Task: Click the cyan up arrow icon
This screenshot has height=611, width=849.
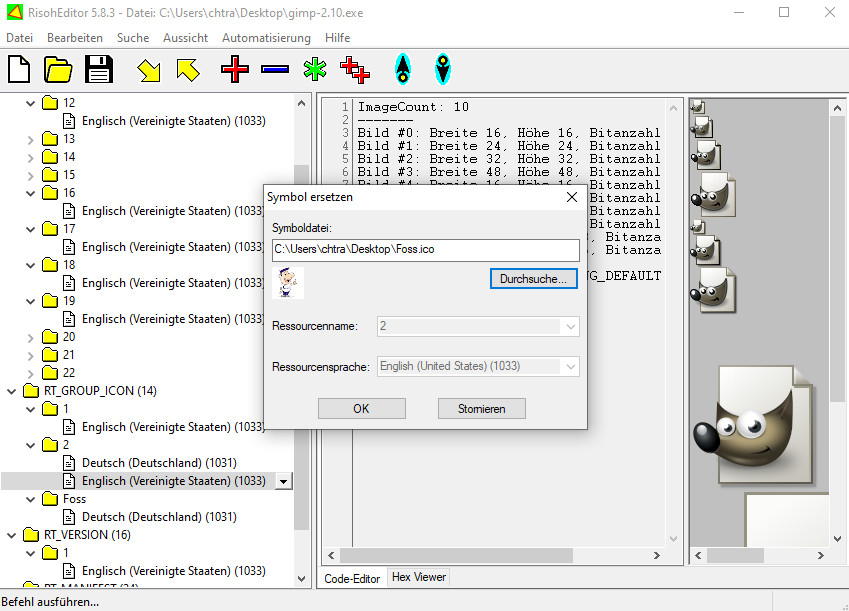Action: click(402, 69)
